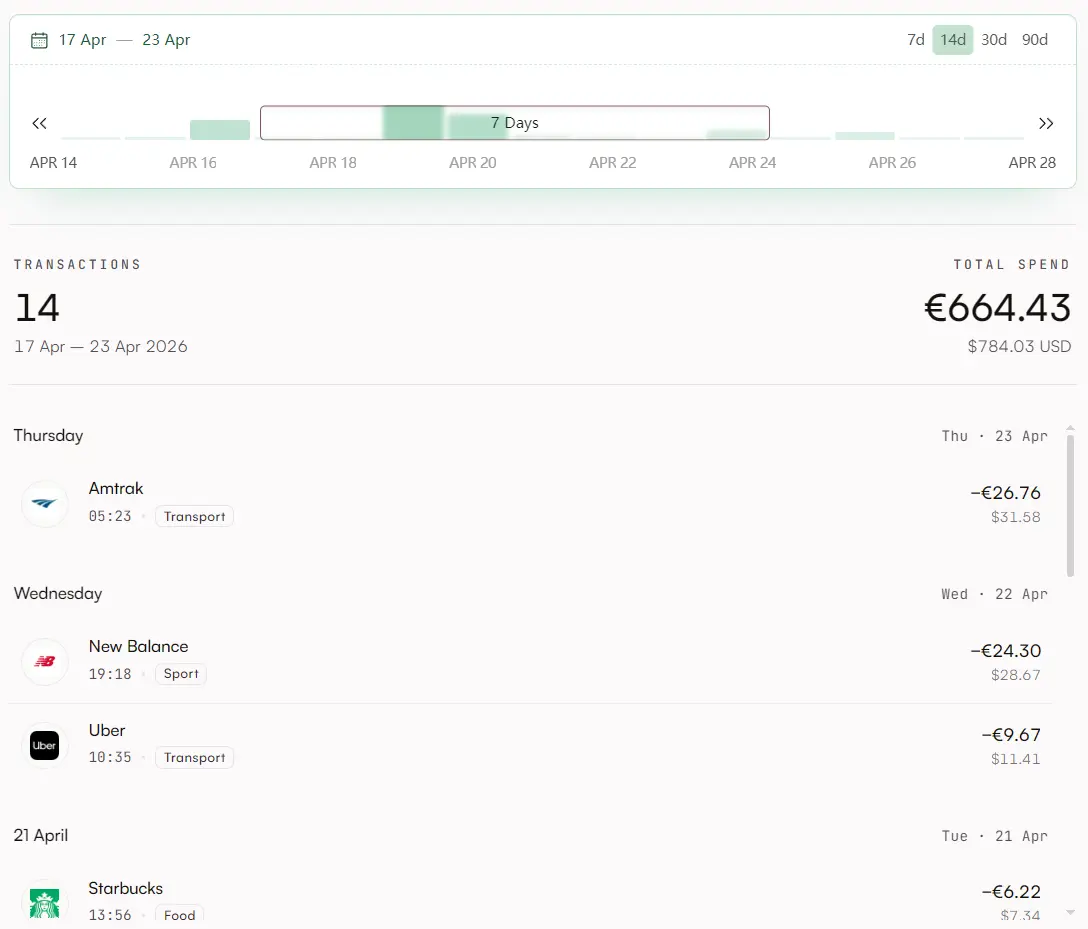Viewport: 1088px width, 929px height.
Task: Switch to the 30d range tab
Action: coord(993,39)
